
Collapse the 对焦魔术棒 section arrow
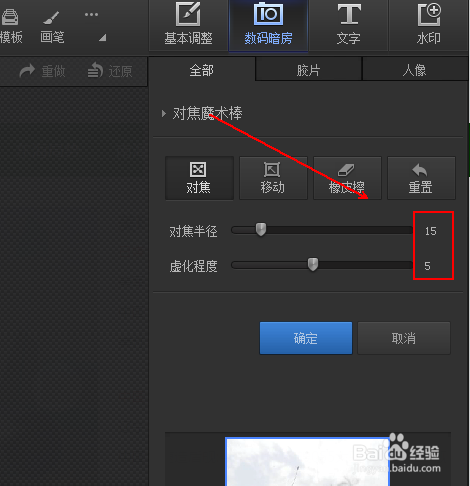[x=164, y=114]
